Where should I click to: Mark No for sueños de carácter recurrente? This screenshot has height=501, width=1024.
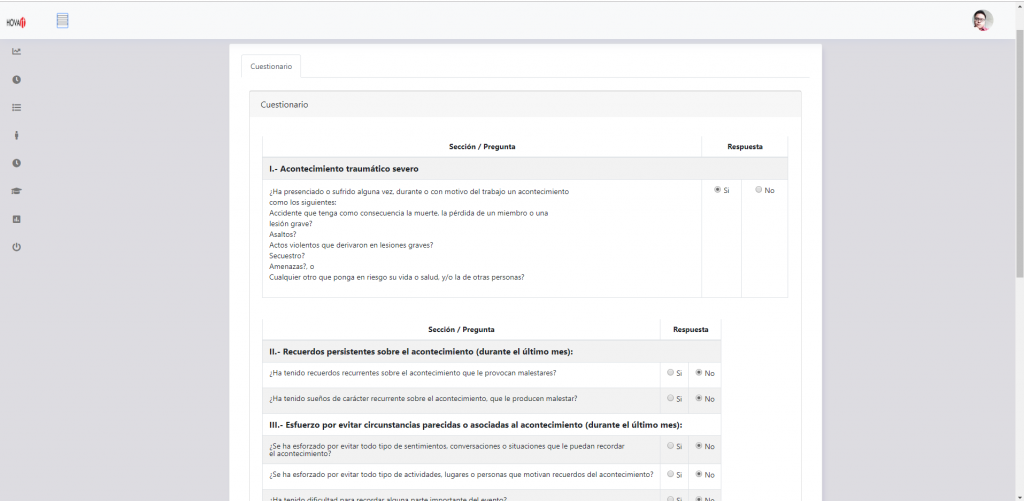(x=699, y=398)
